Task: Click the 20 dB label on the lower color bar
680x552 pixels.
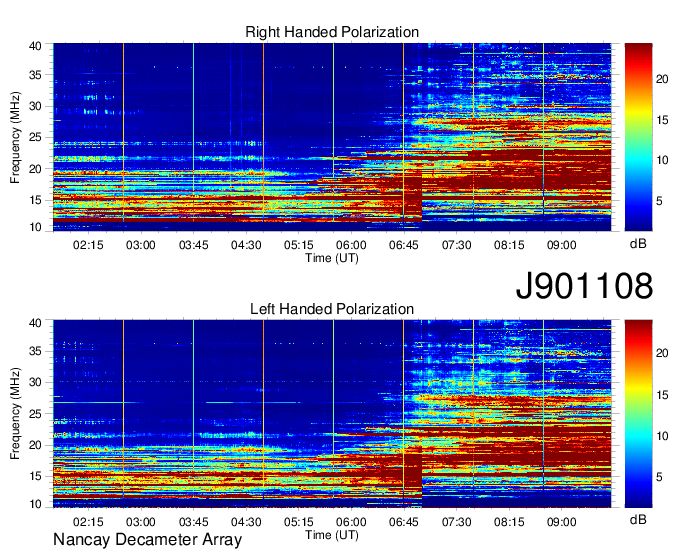Action: (x=662, y=353)
